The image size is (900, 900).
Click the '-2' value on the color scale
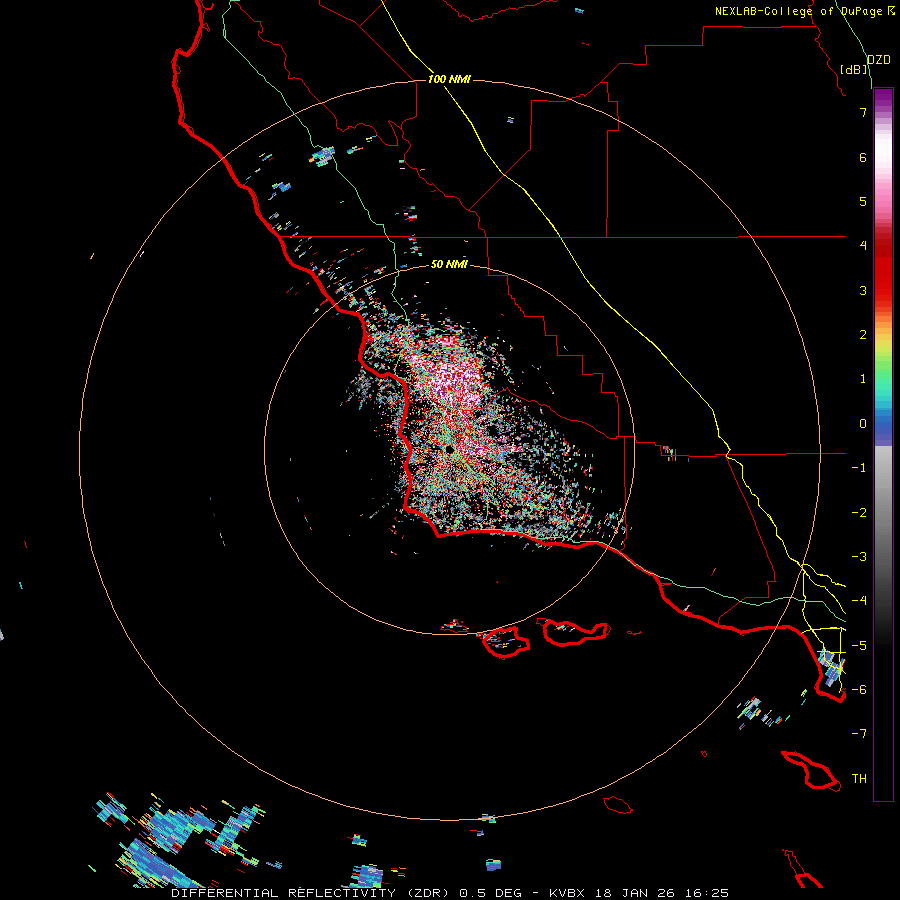pyautogui.click(x=859, y=513)
